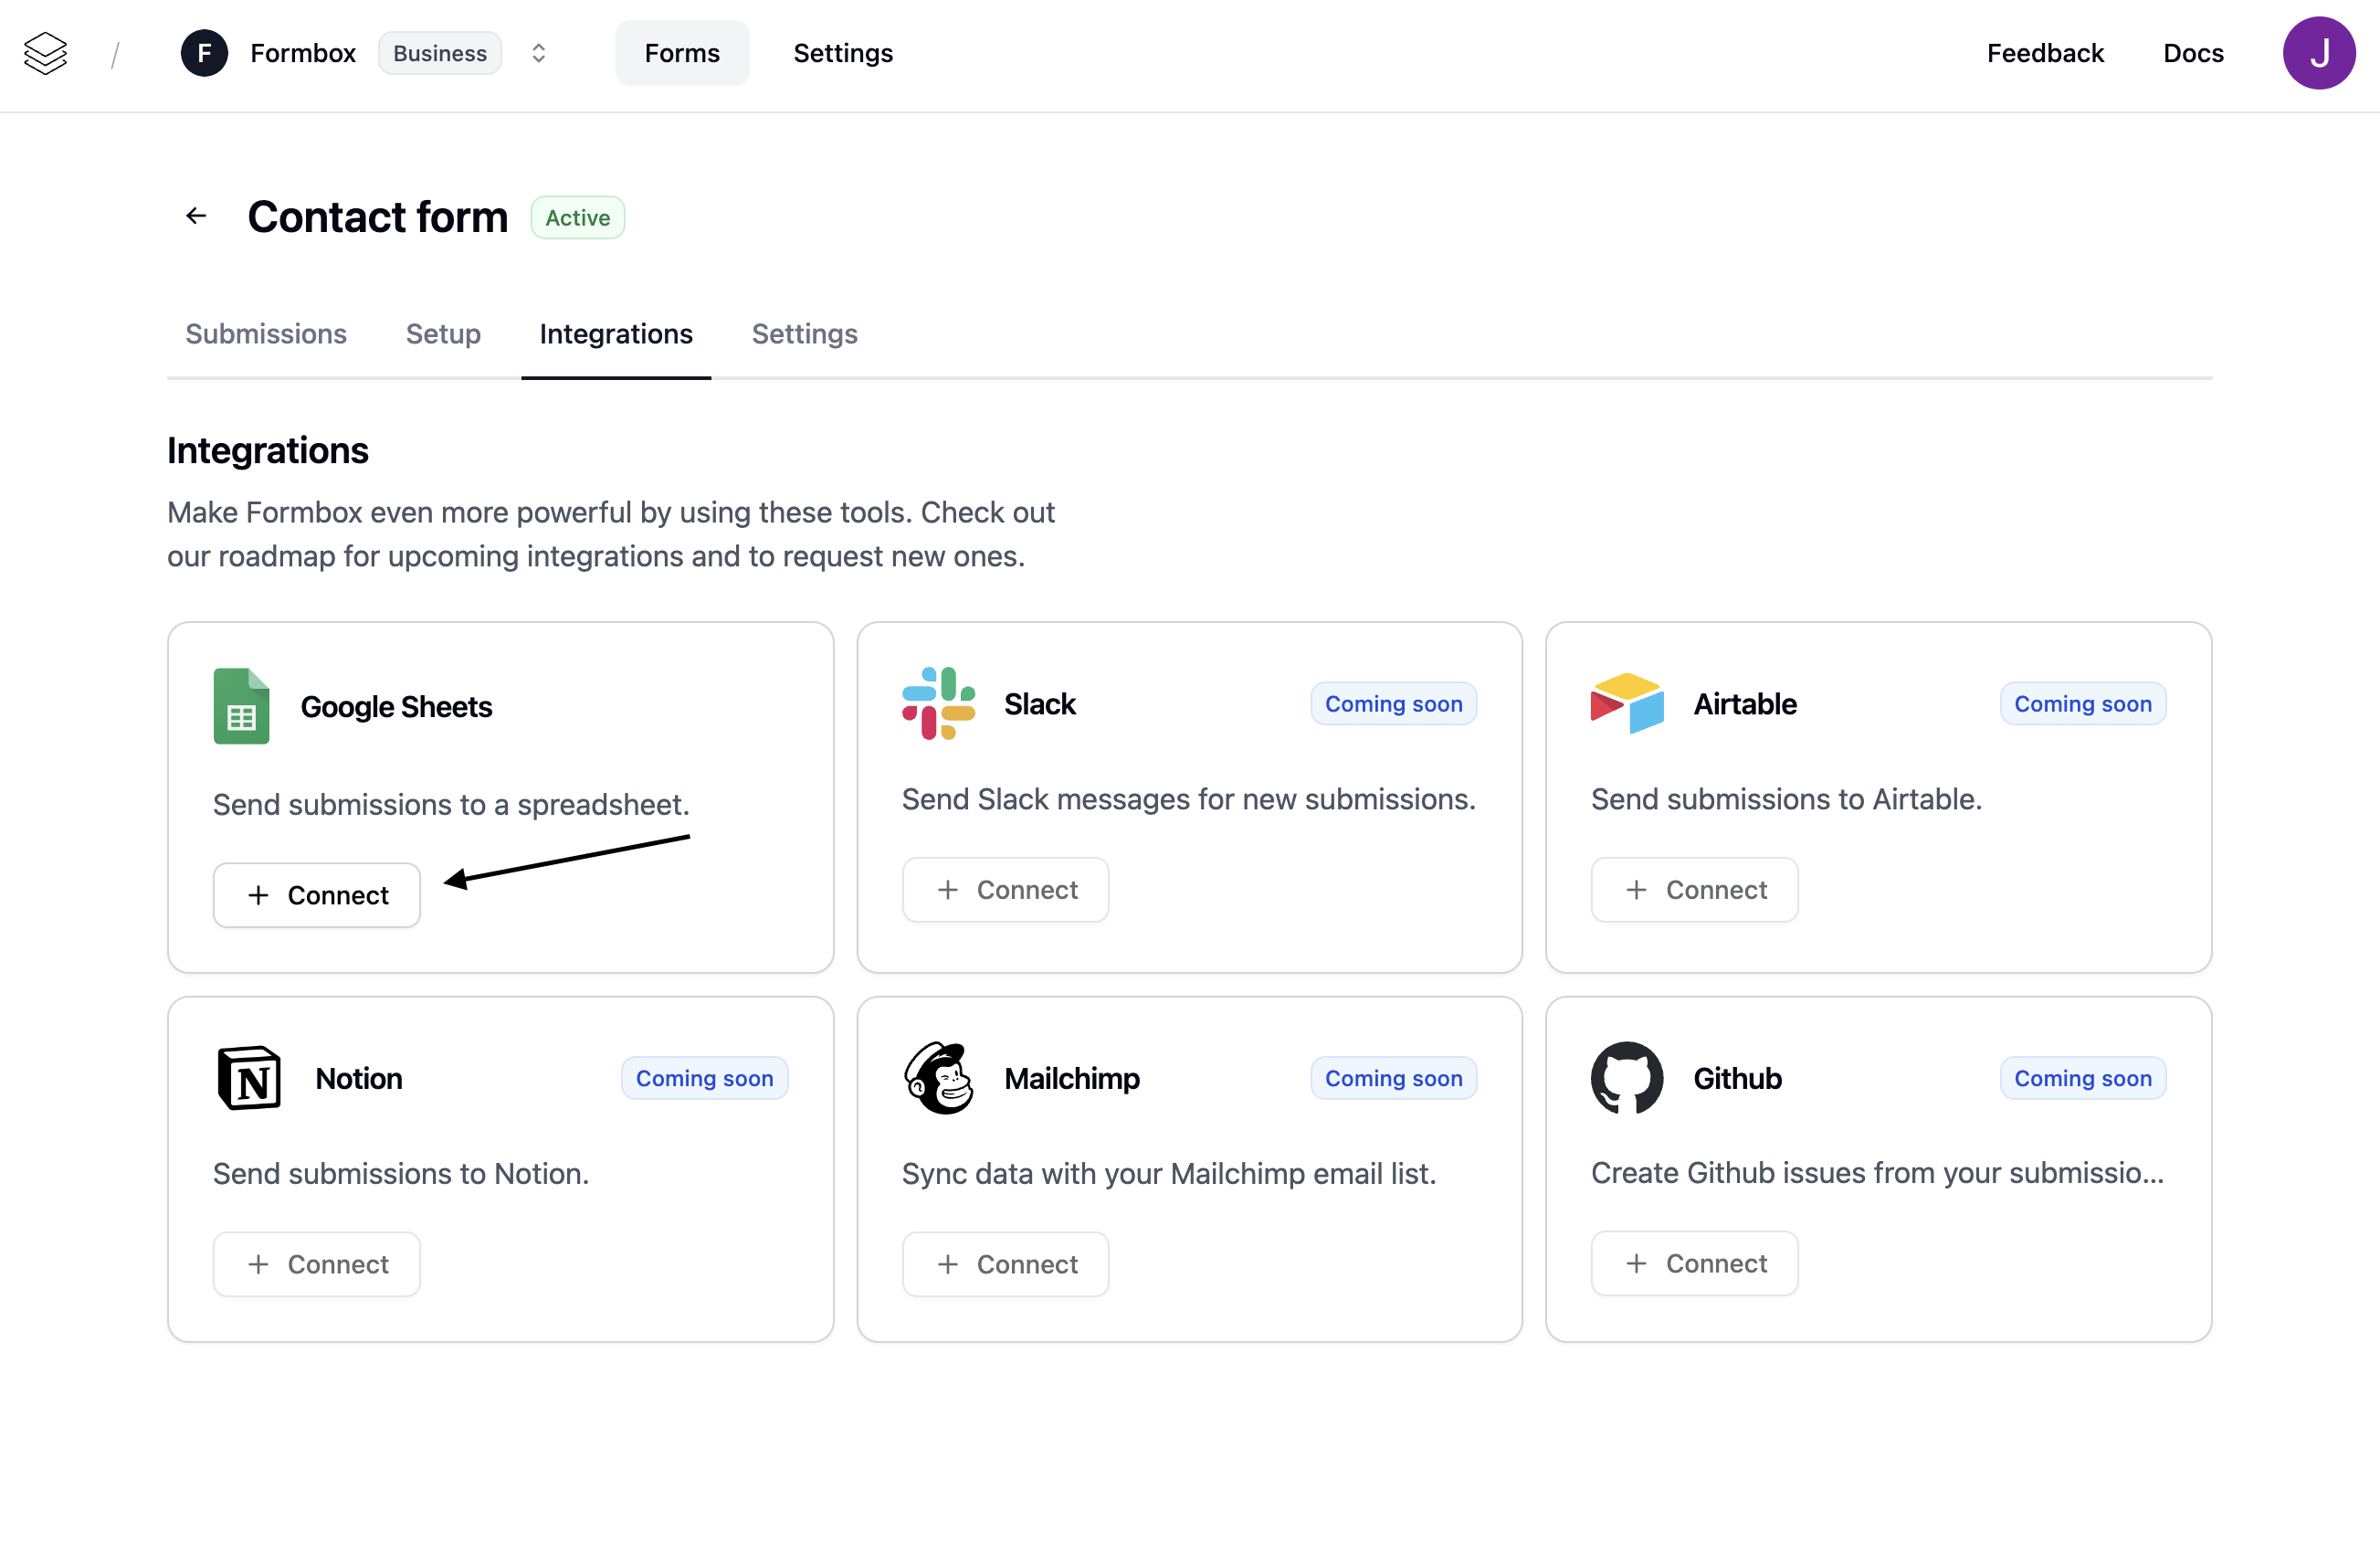
Task: Connect the Google Sheets integration
Action: coord(317,895)
